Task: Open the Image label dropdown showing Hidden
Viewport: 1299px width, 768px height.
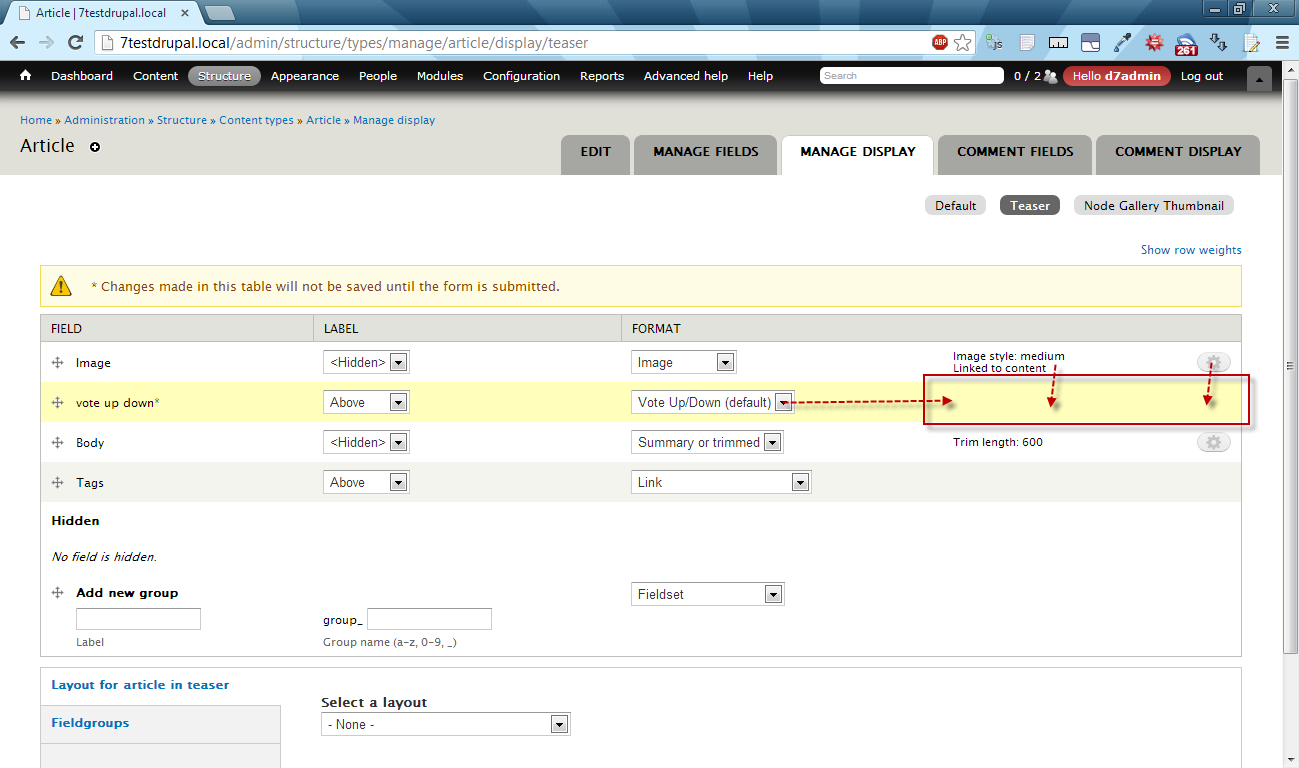Action: tap(366, 362)
